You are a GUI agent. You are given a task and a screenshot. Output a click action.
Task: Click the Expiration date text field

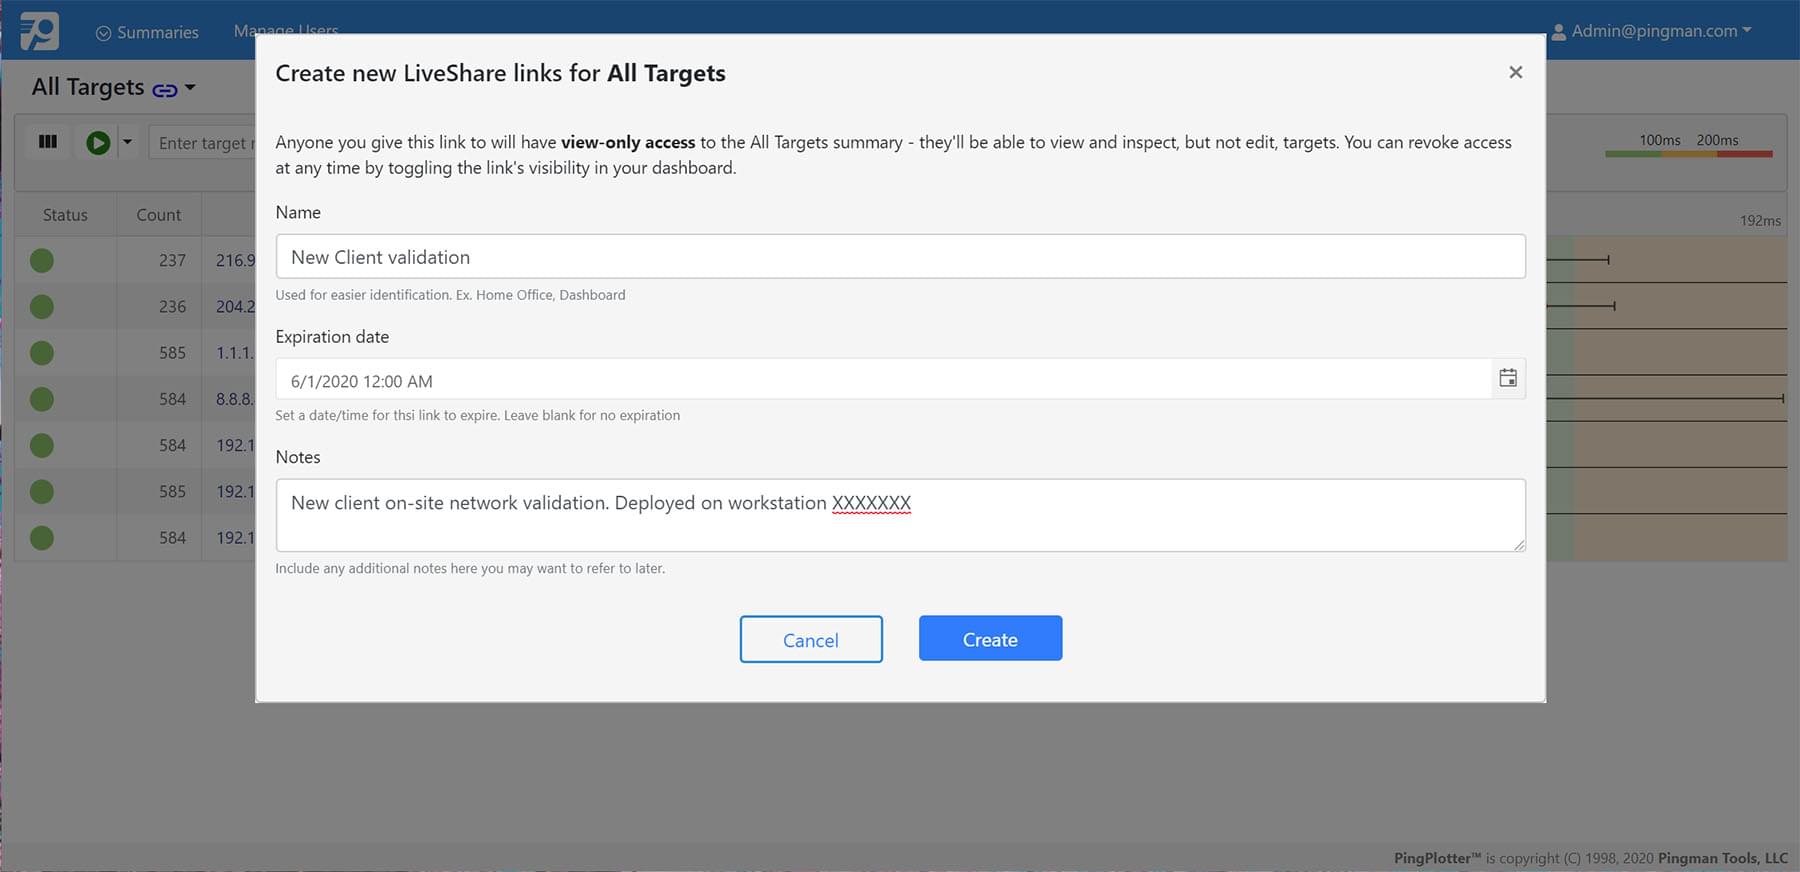click(x=883, y=380)
